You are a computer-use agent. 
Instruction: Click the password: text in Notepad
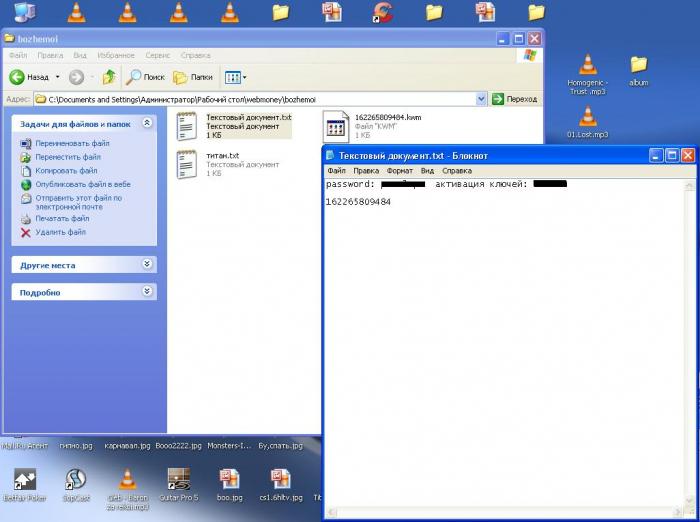[x=350, y=184]
